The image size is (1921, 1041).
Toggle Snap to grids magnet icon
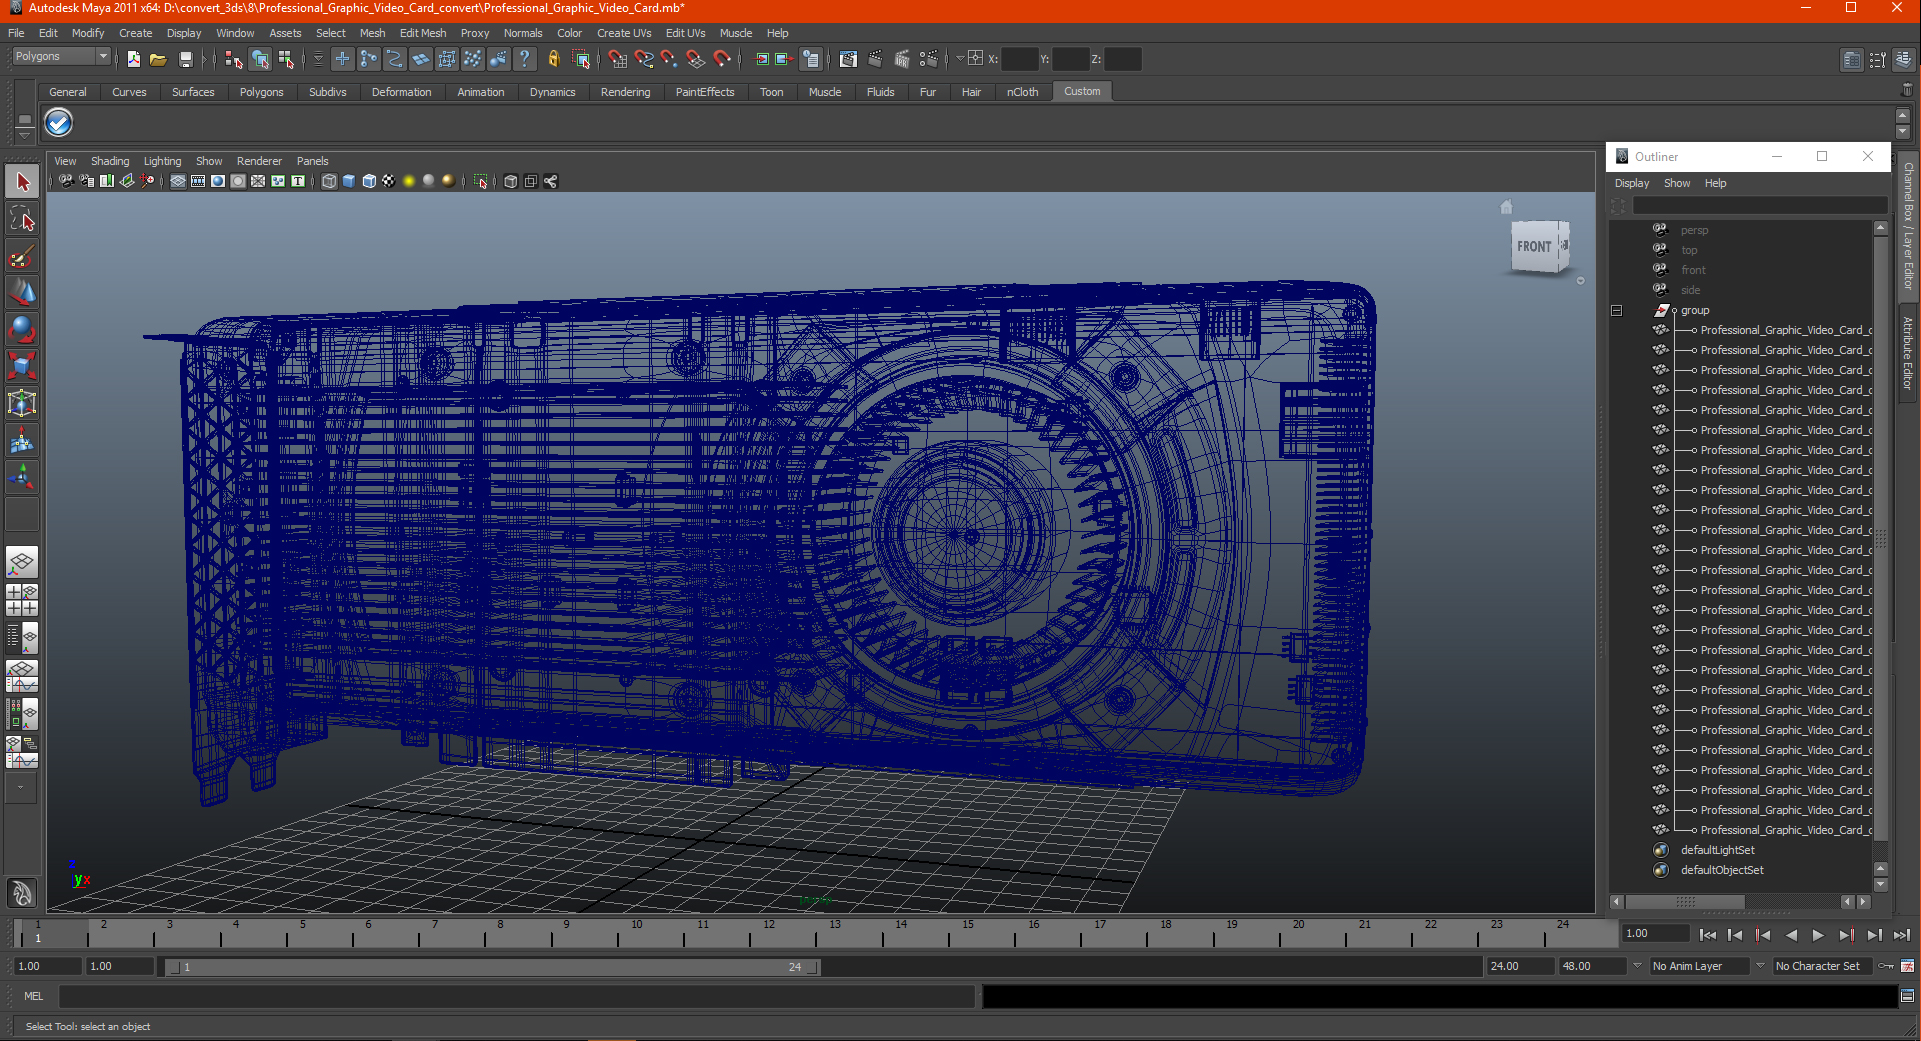pyautogui.click(x=618, y=59)
